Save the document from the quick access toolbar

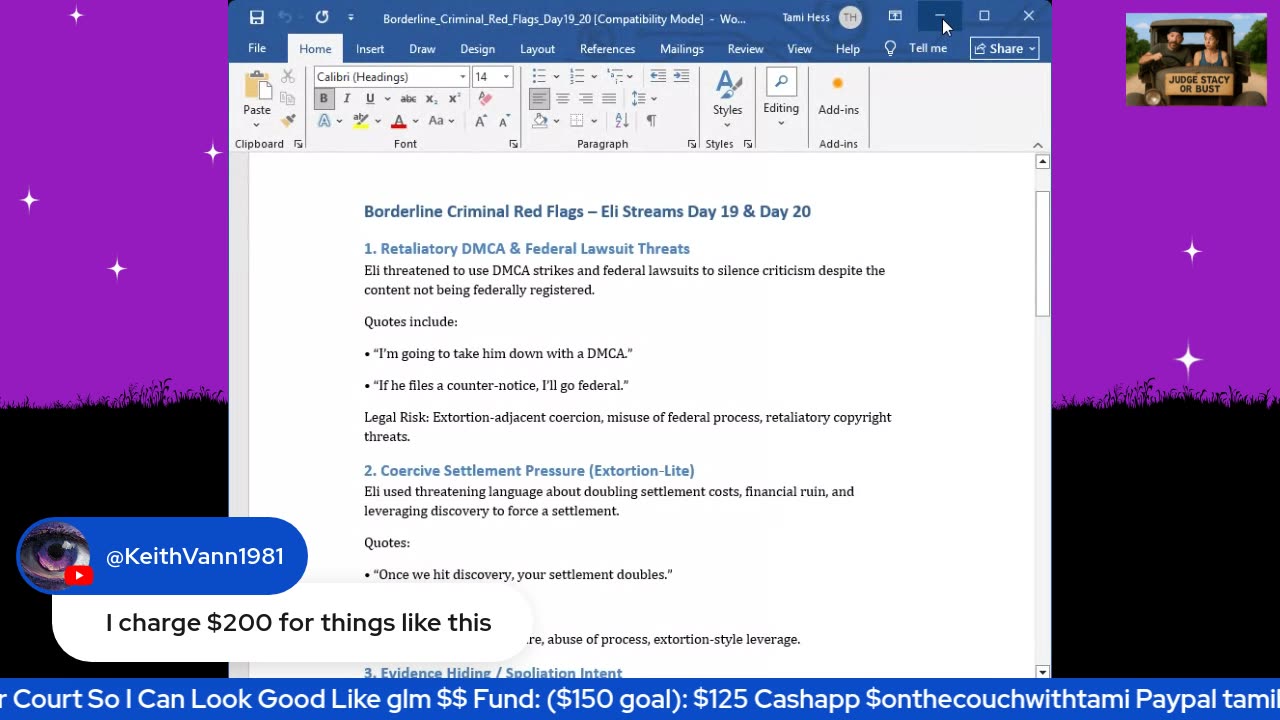pos(257,17)
